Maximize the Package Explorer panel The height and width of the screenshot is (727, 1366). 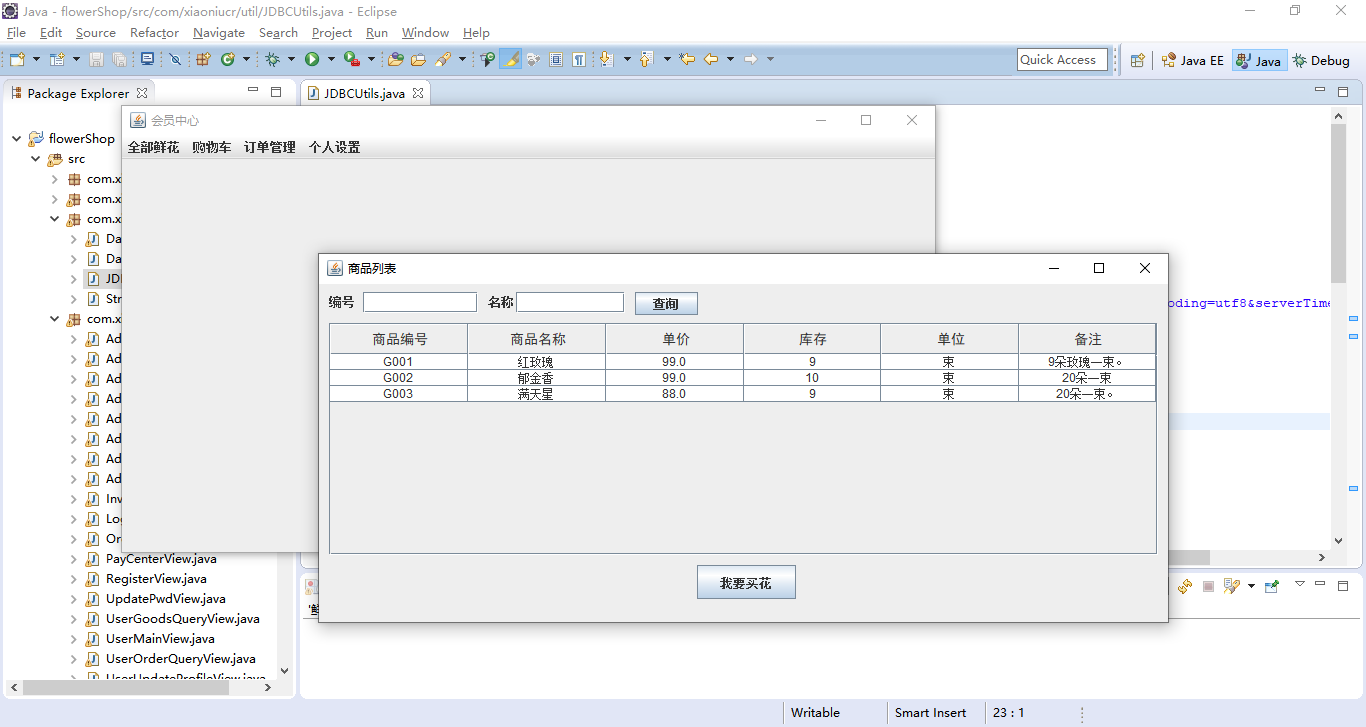[x=276, y=92]
